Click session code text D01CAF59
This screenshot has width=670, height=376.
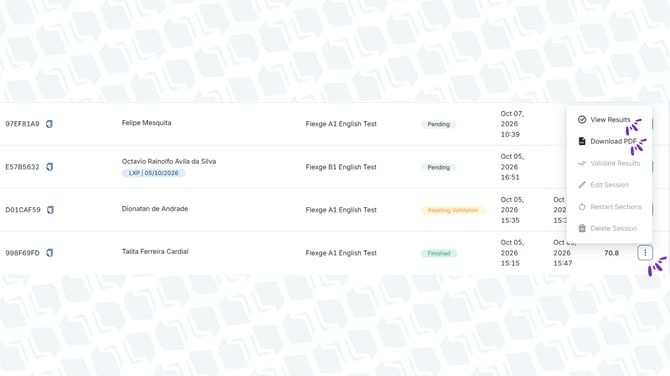[23, 210]
